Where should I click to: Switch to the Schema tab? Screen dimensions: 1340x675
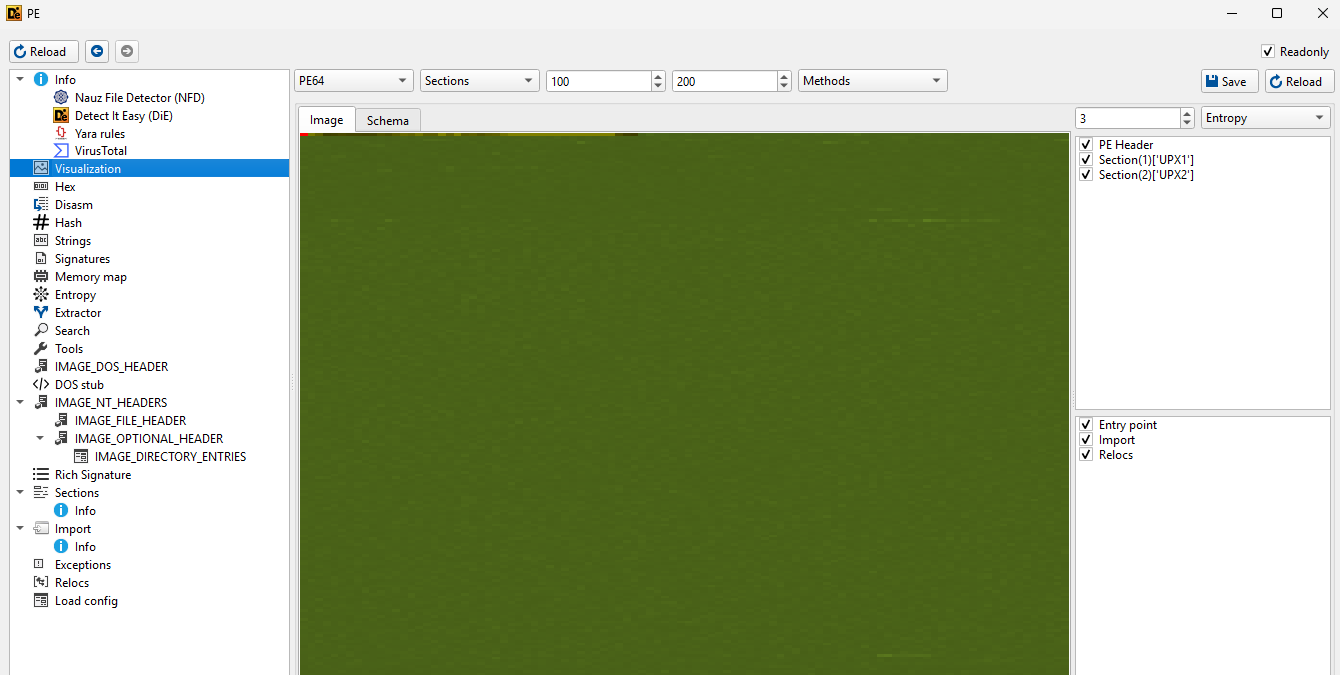tap(387, 121)
